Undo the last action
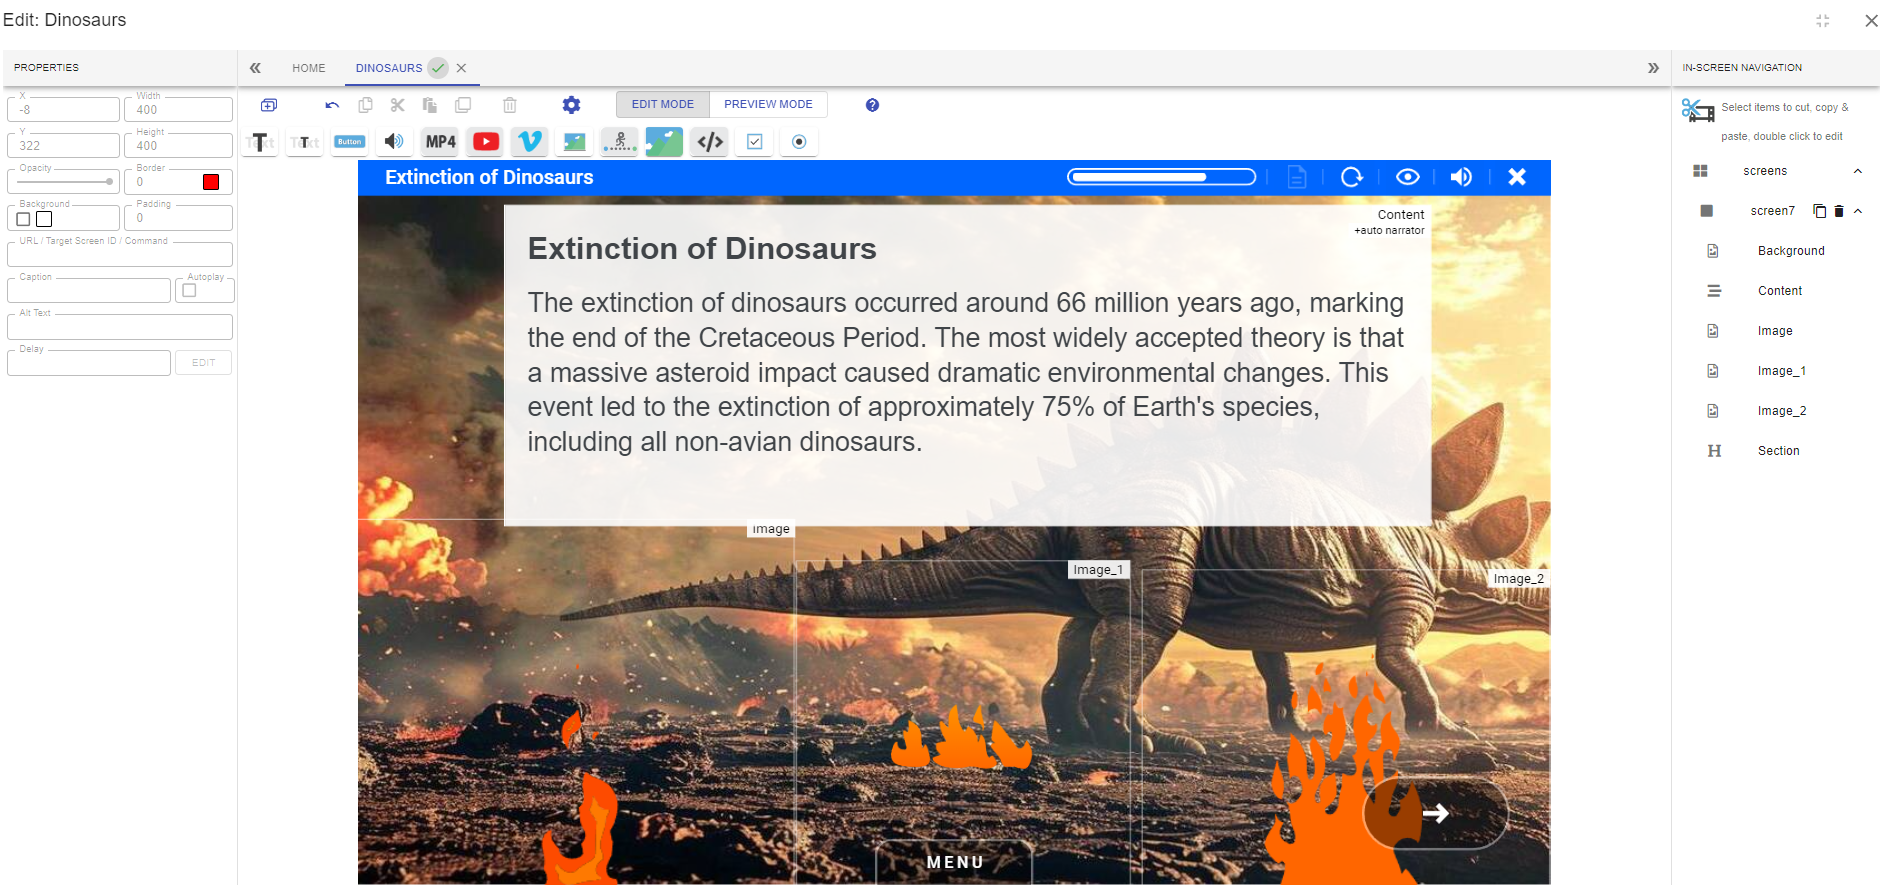Image resolution: width=1897 pixels, height=891 pixels. pyautogui.click(x=332, y=105)
